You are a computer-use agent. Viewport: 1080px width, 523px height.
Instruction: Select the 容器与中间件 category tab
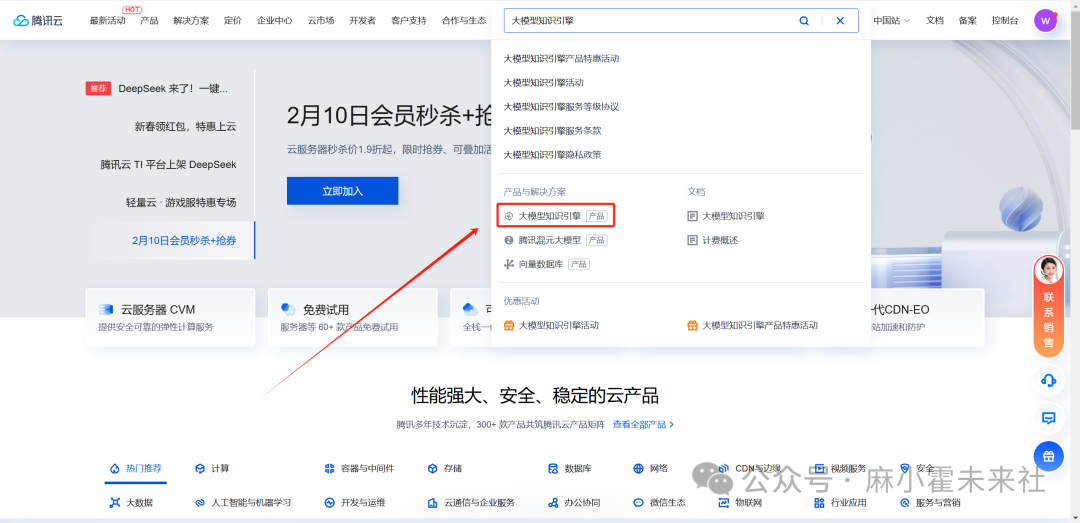(359, 469)
